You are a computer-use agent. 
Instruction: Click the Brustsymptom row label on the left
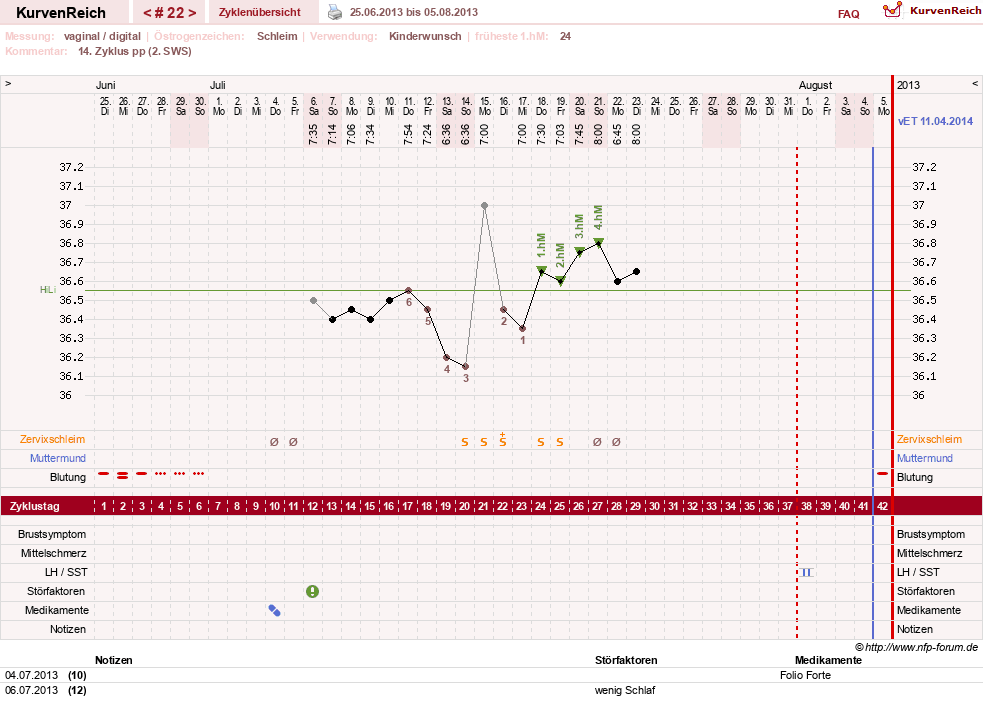coord(52,534)
